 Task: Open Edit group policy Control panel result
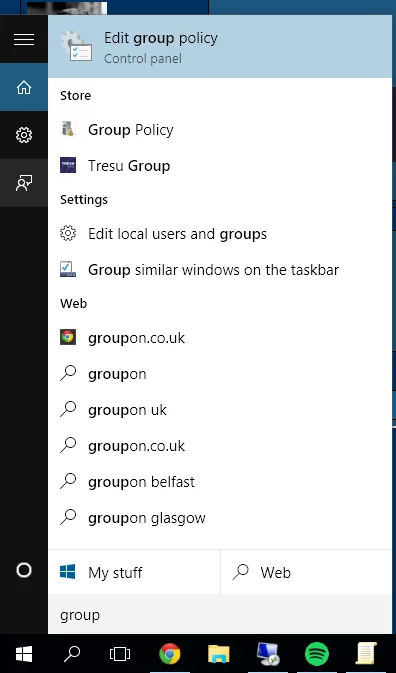point(222,47)
